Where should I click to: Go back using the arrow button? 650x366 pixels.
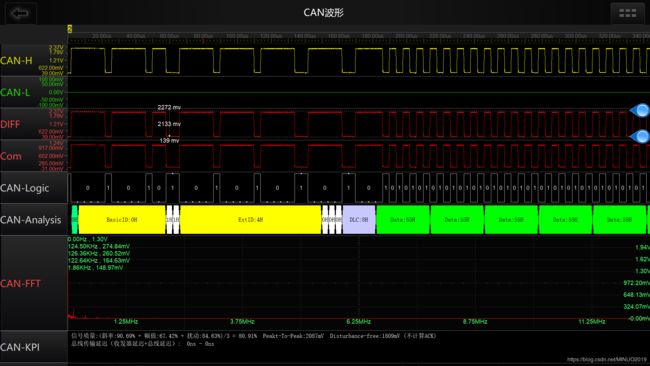click(20, 13)
